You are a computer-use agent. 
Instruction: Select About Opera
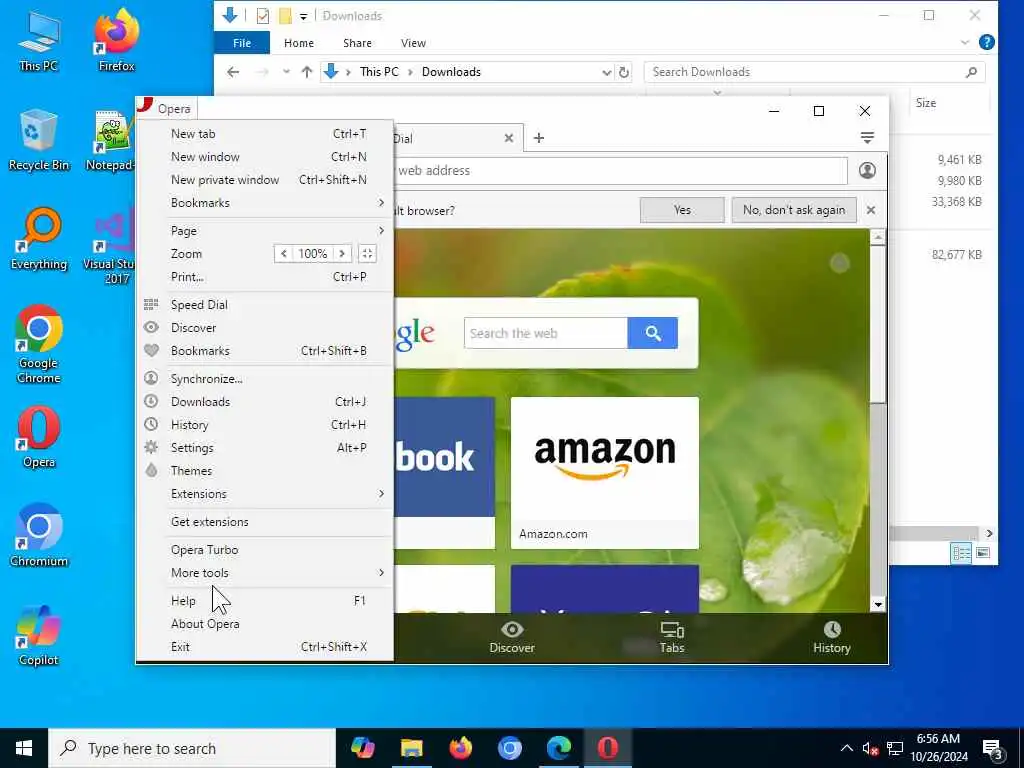(265, 624)
